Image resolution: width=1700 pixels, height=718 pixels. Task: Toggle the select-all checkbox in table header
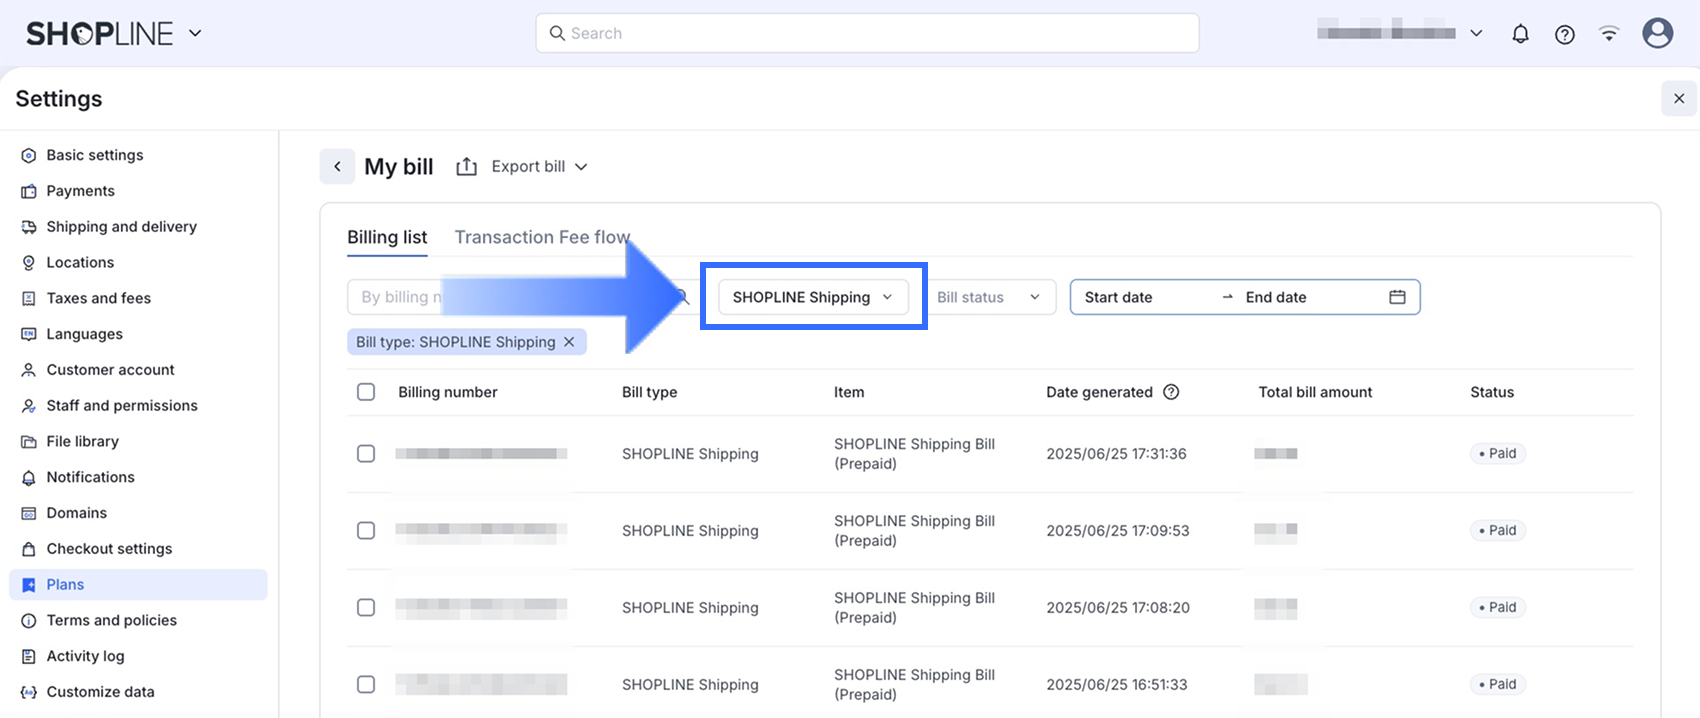(366, 392)
